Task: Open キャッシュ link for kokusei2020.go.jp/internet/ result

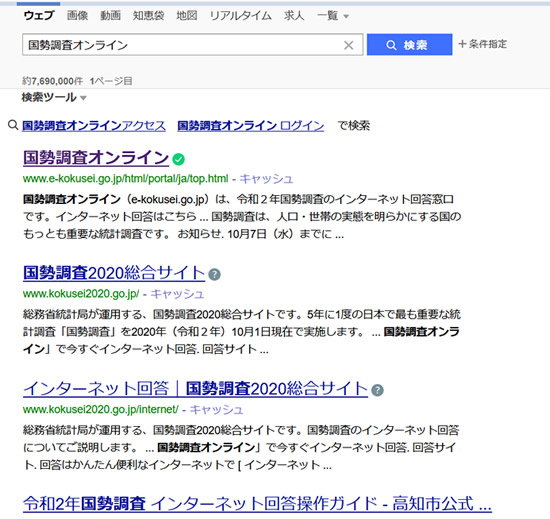Action: pyautogui.click(x=216, y=410)
